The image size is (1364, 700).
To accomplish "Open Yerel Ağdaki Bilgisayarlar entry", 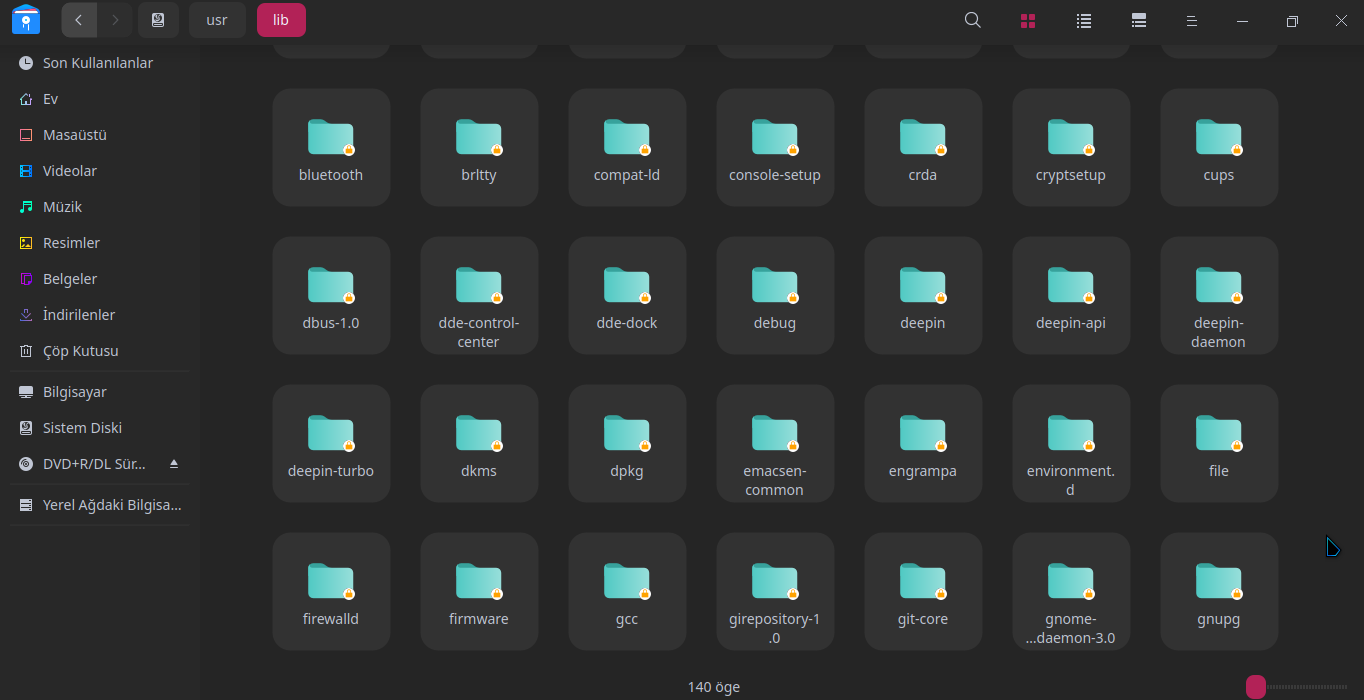I will pyautogui.click(x=100, y=505).
